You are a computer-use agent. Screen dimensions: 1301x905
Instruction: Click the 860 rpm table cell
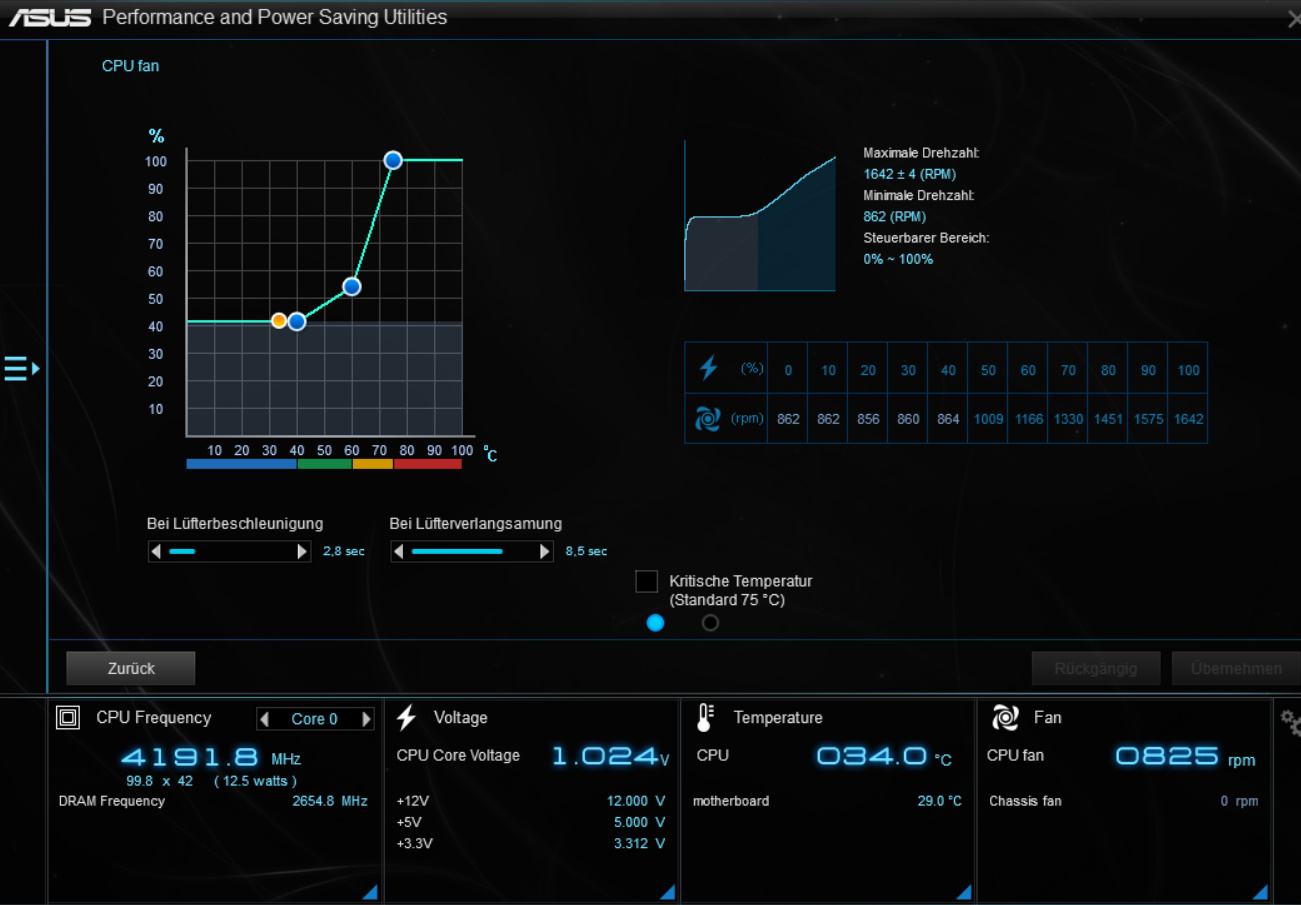908,419
